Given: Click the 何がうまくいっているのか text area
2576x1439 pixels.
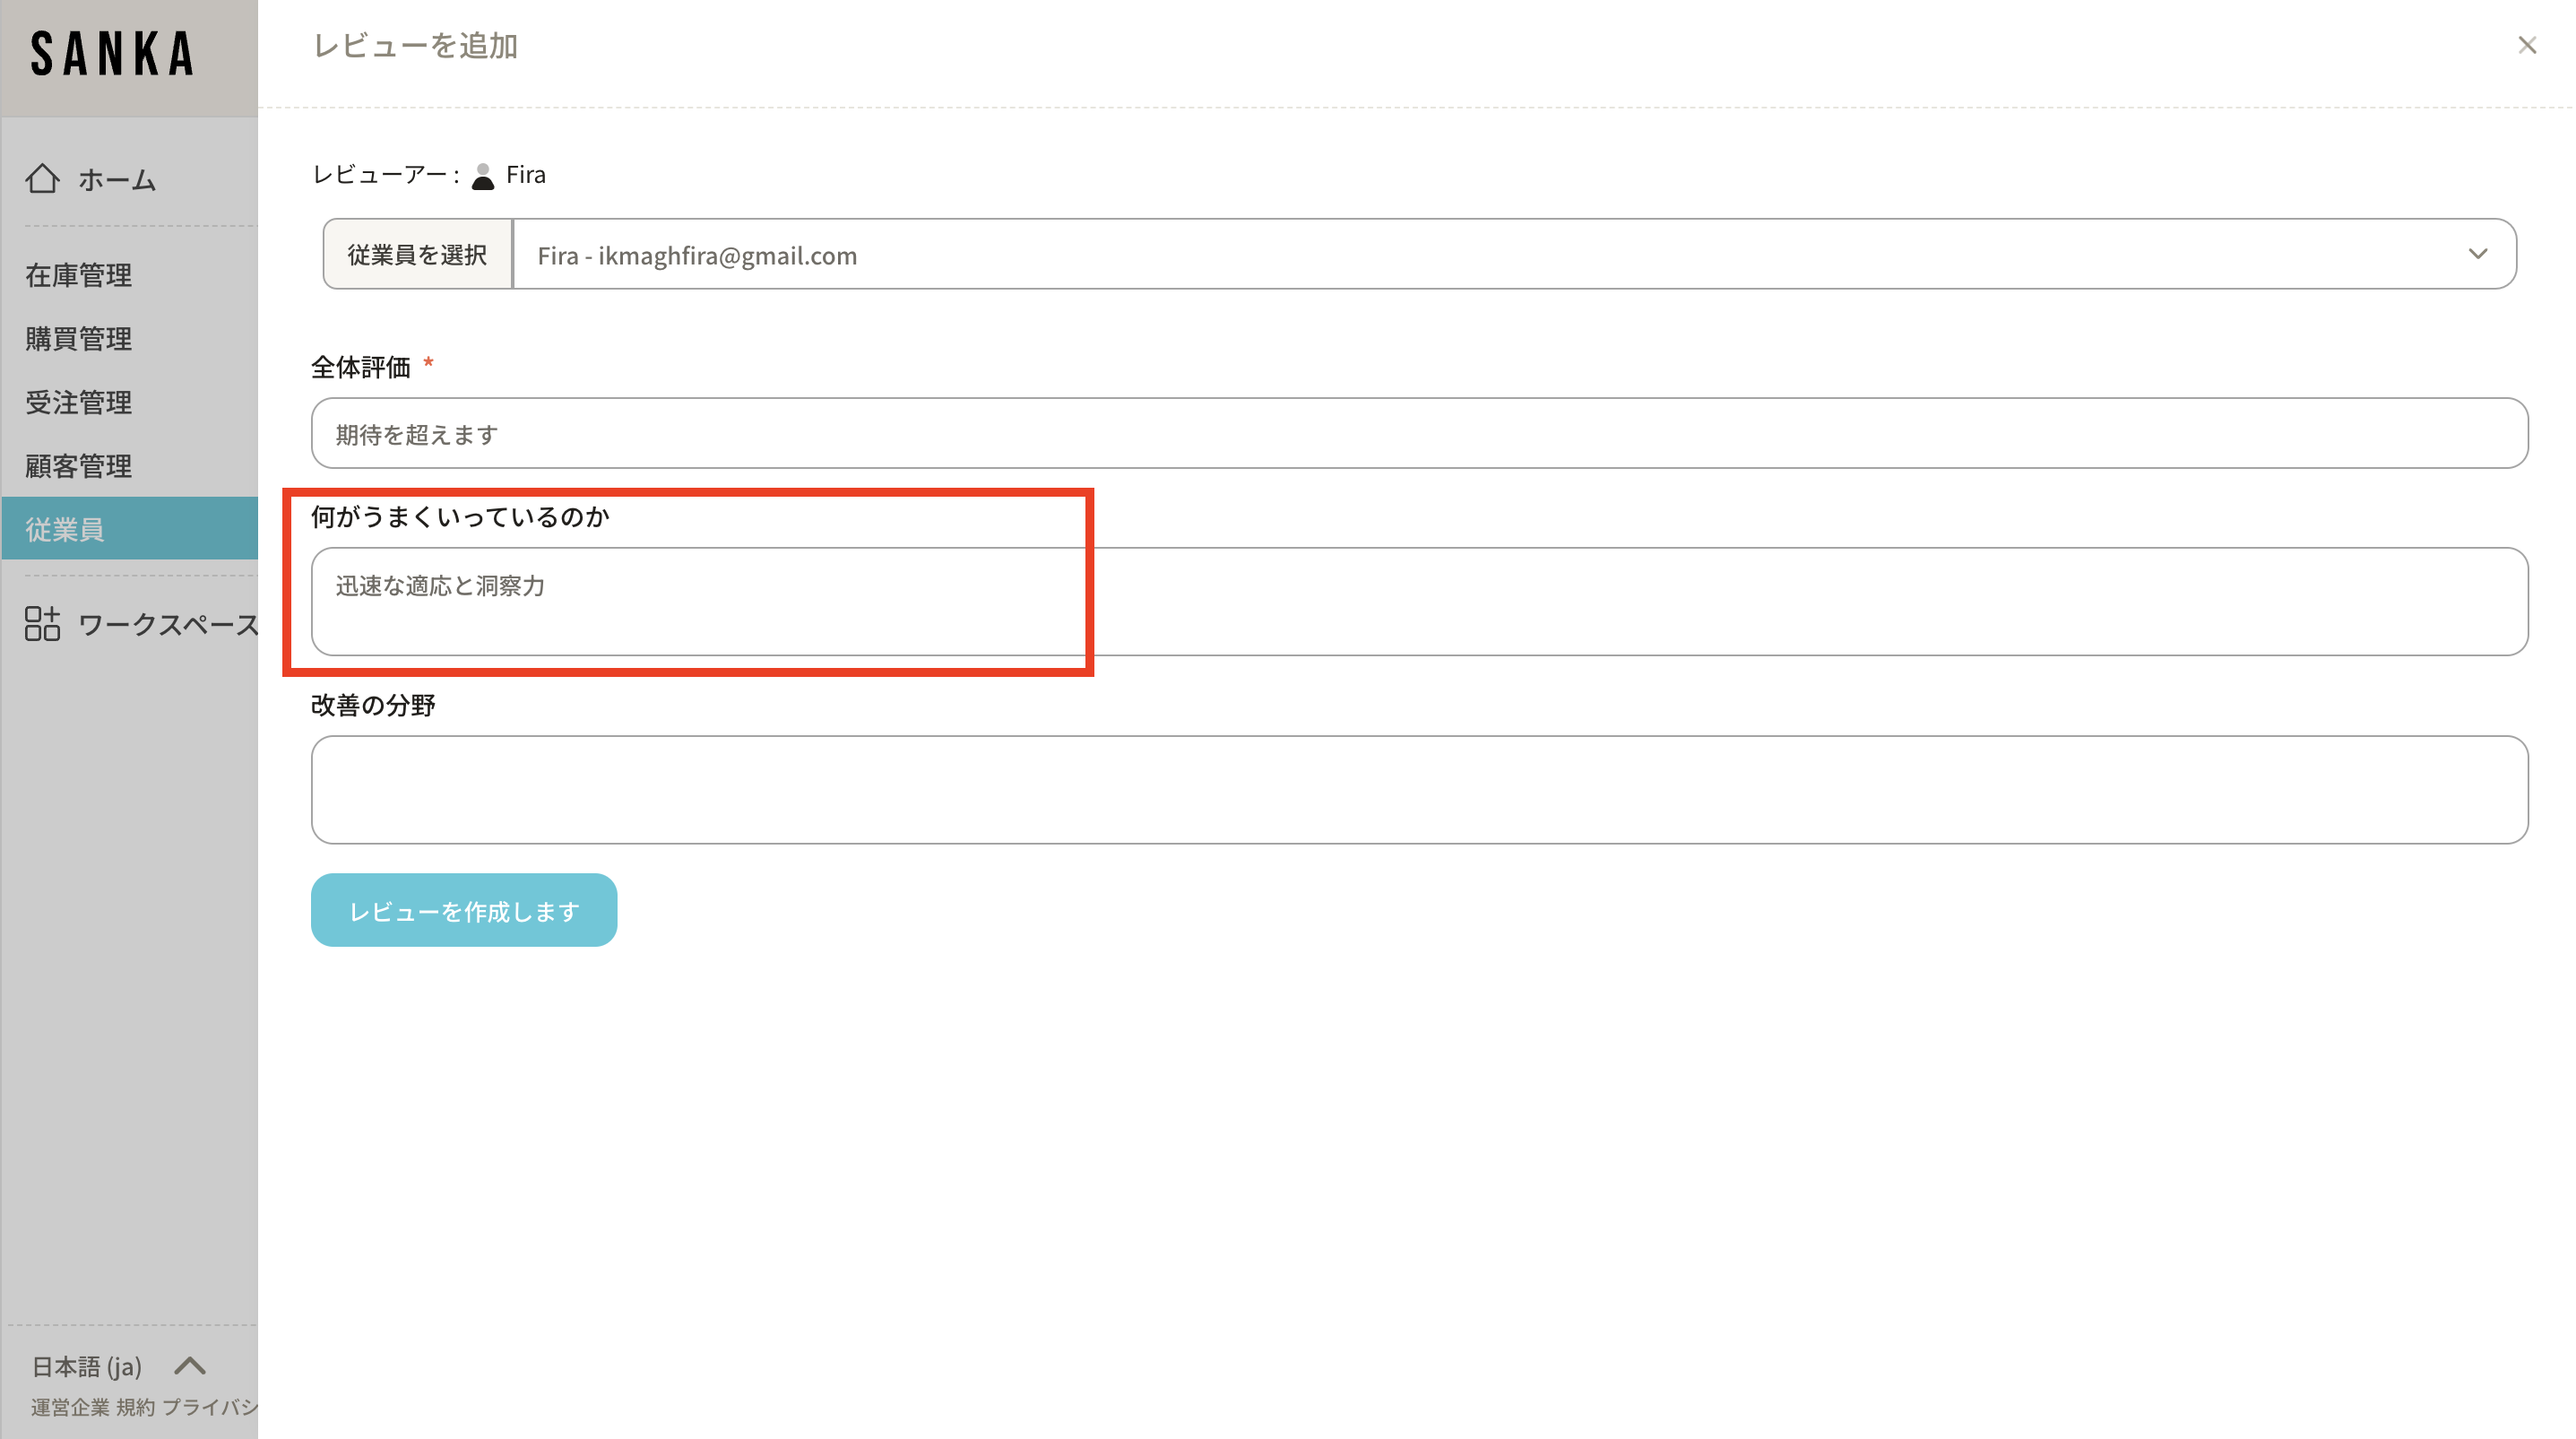Looking at the screenshot, I should (1419, 602).
